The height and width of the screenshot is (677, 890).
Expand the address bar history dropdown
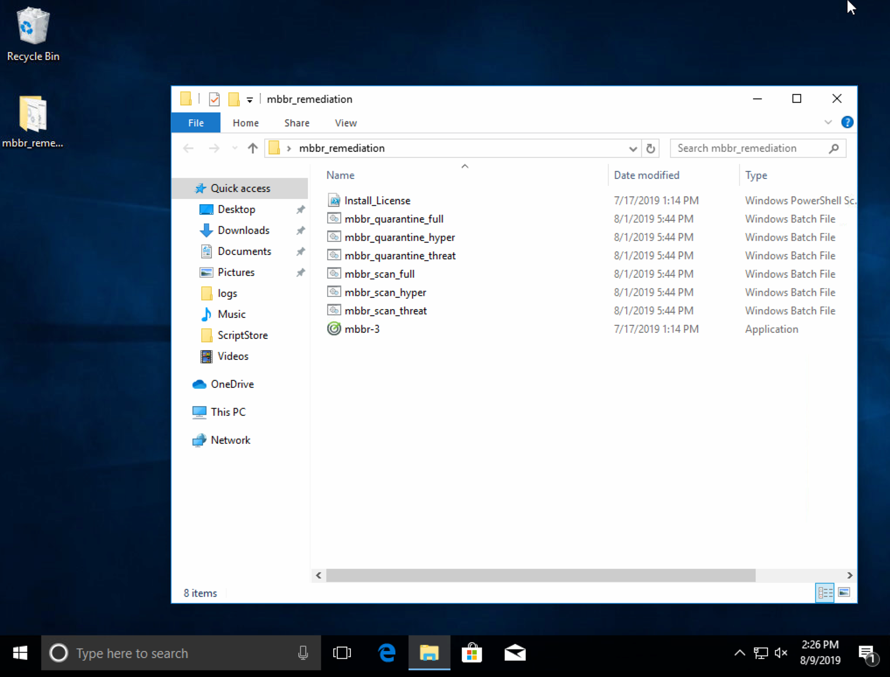click(633, 149)
